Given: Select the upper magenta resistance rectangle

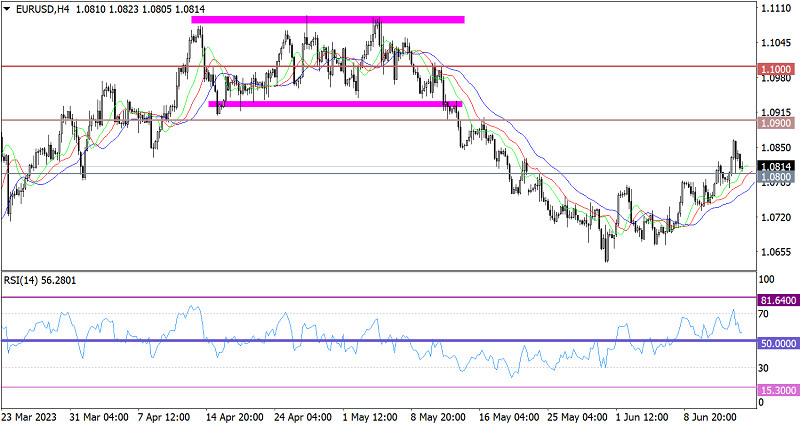Looking at the screenshot, I should pyautogui.click(x=336, y=20).
